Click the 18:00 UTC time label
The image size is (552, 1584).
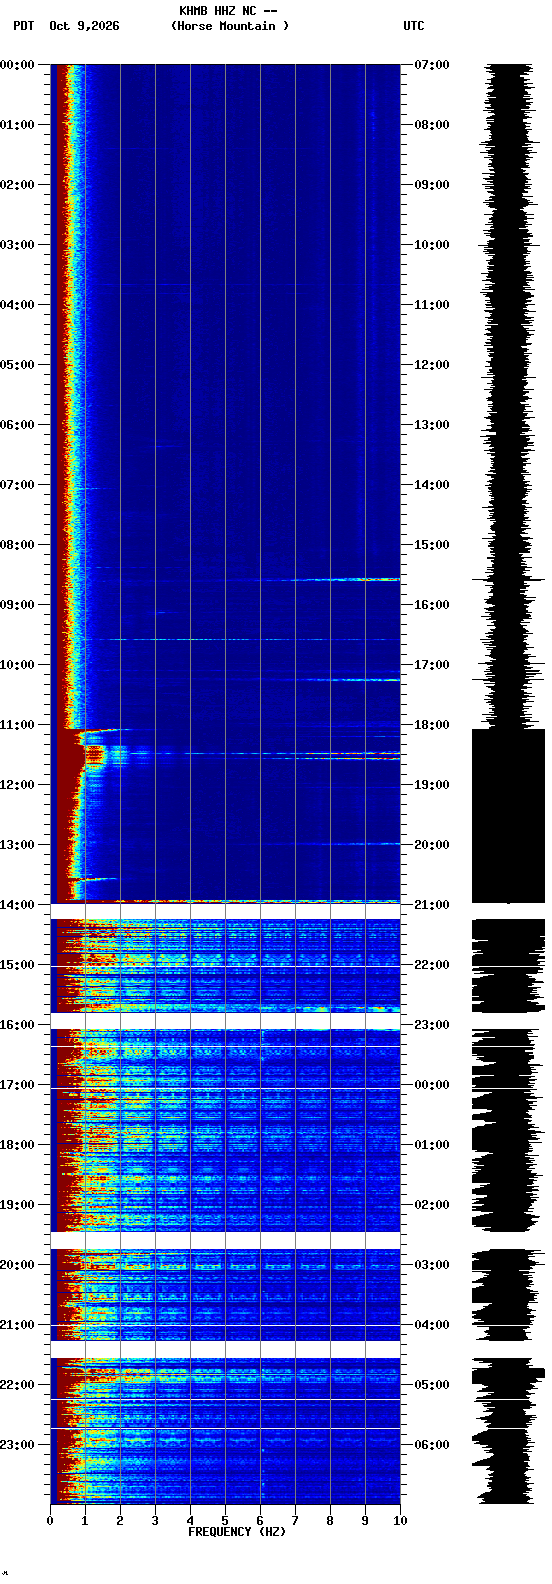pyautogui.click(x=432, y=725)
